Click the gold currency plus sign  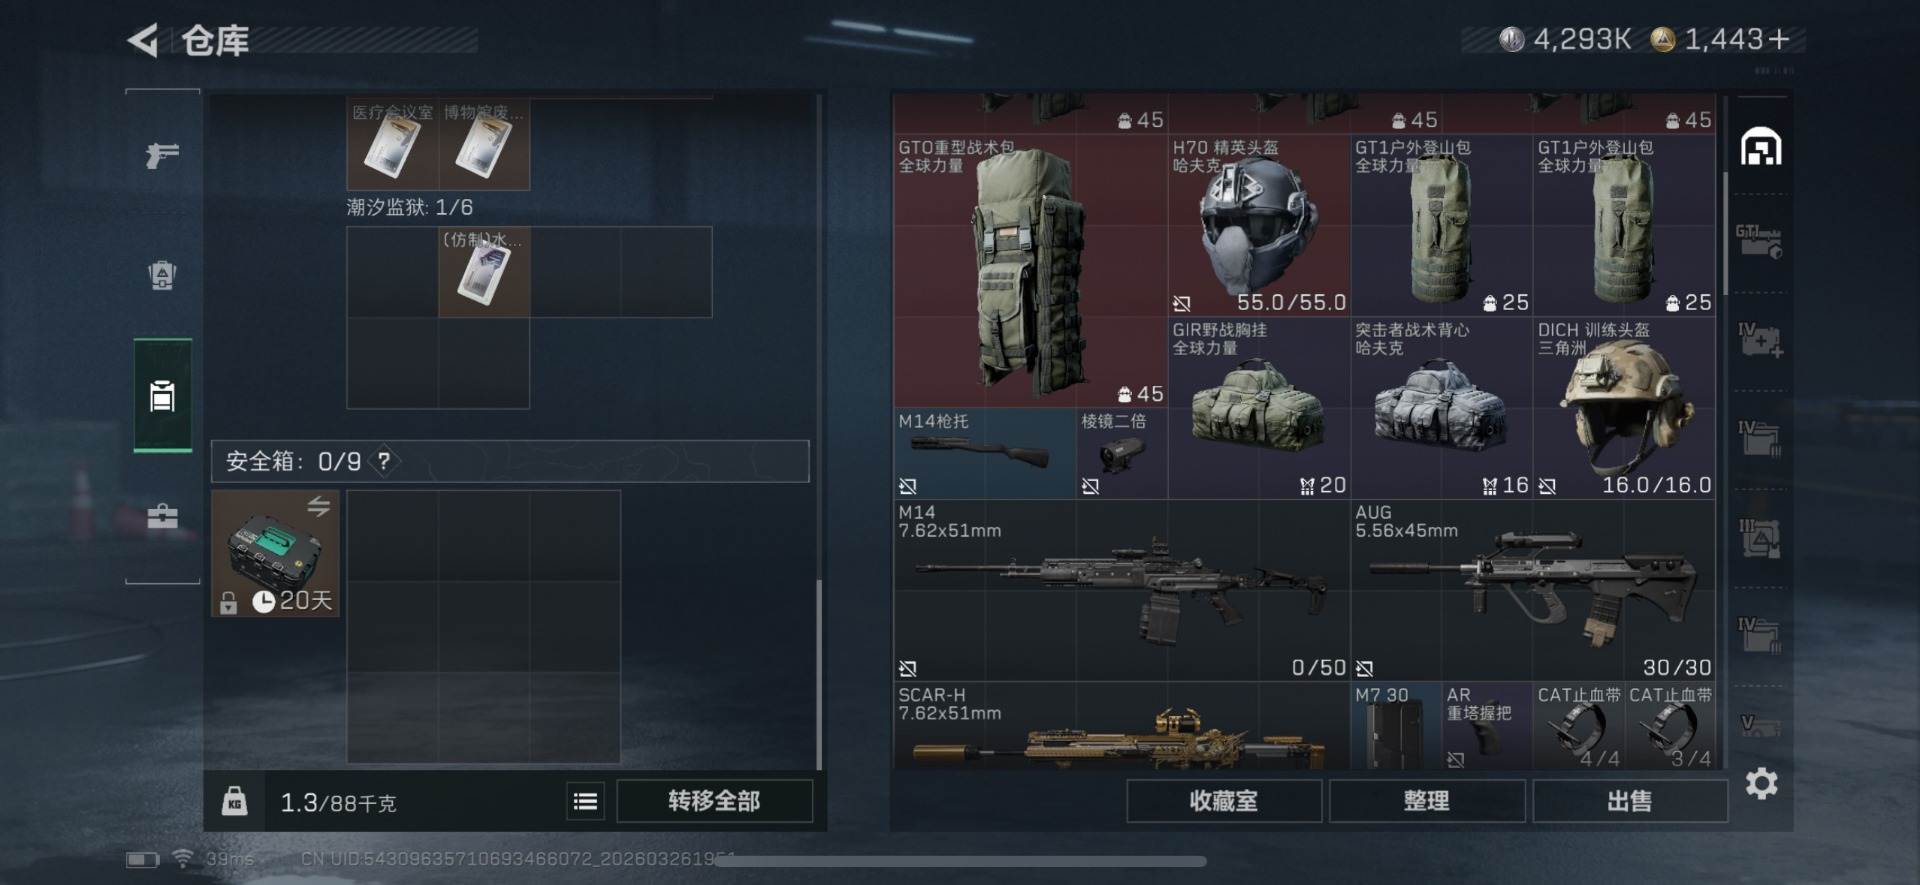click(1778, 39)
